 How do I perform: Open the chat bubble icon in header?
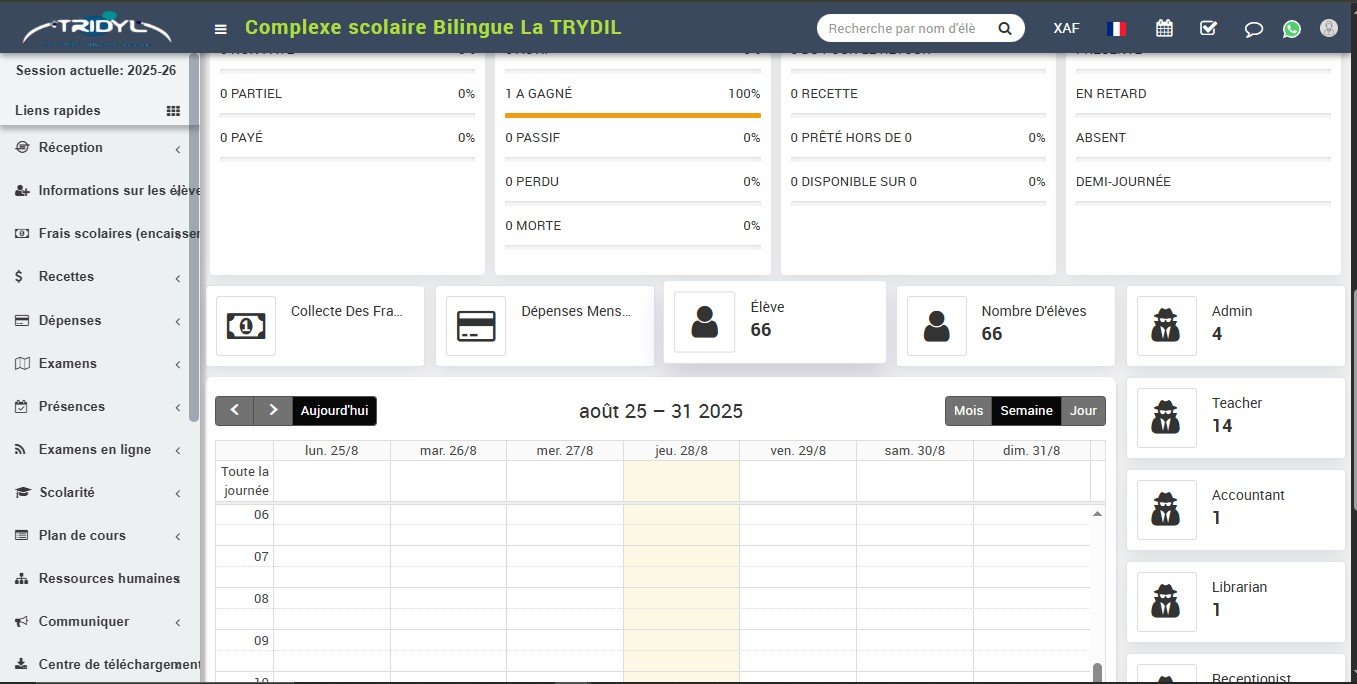[x=1253, y=29]
